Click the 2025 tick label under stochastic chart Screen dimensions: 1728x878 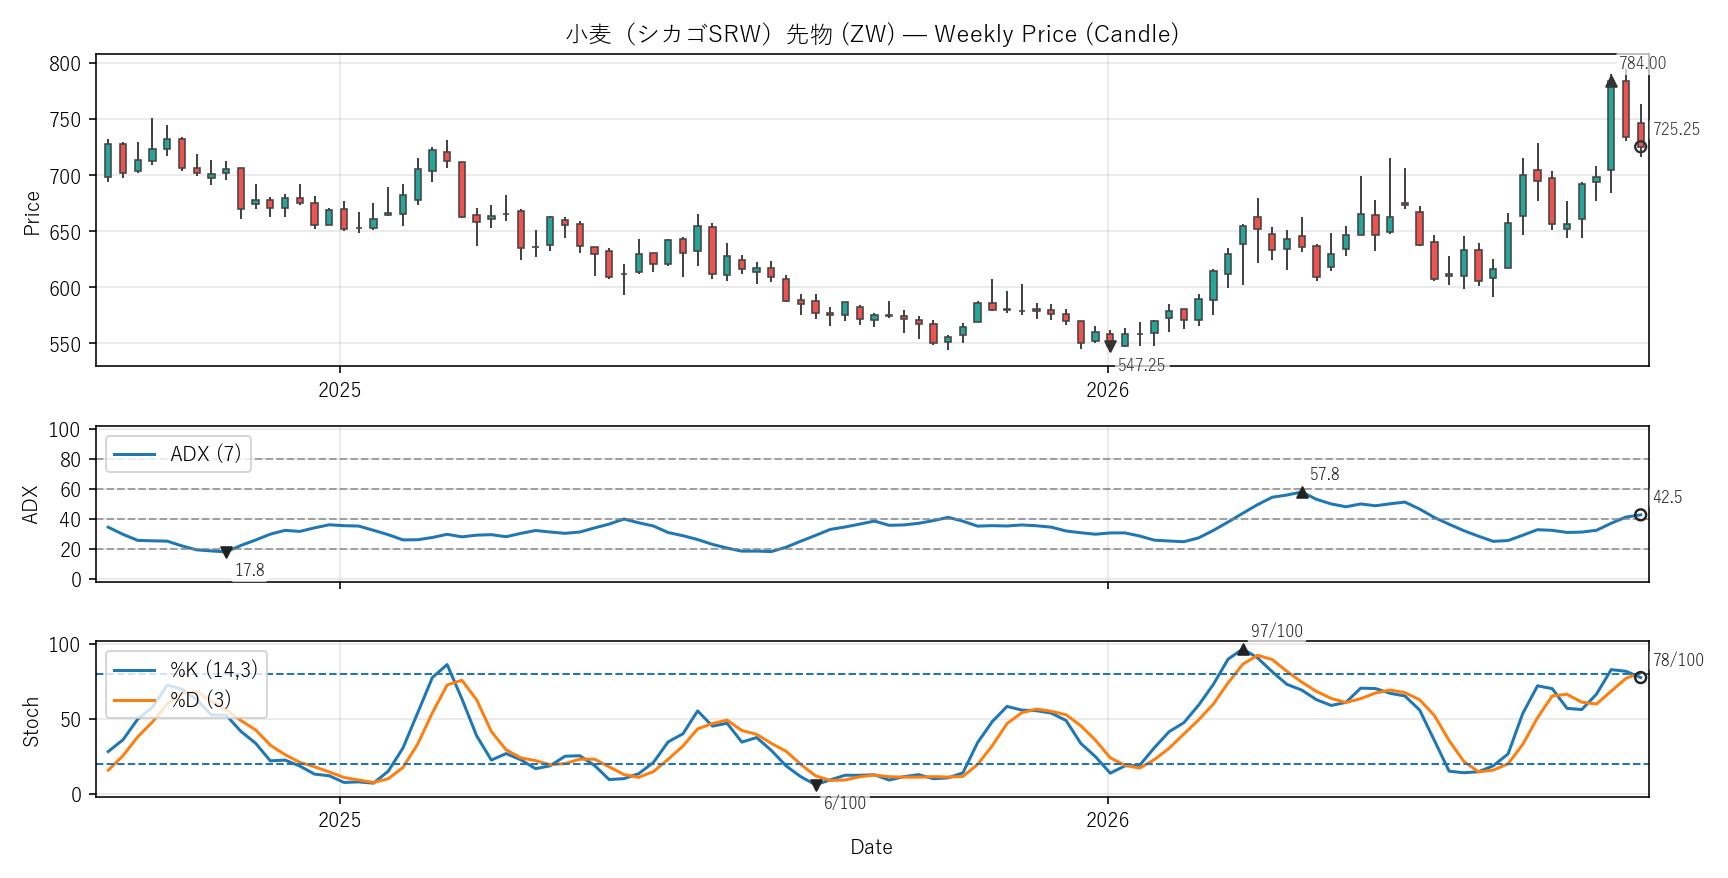coord(340,820)
